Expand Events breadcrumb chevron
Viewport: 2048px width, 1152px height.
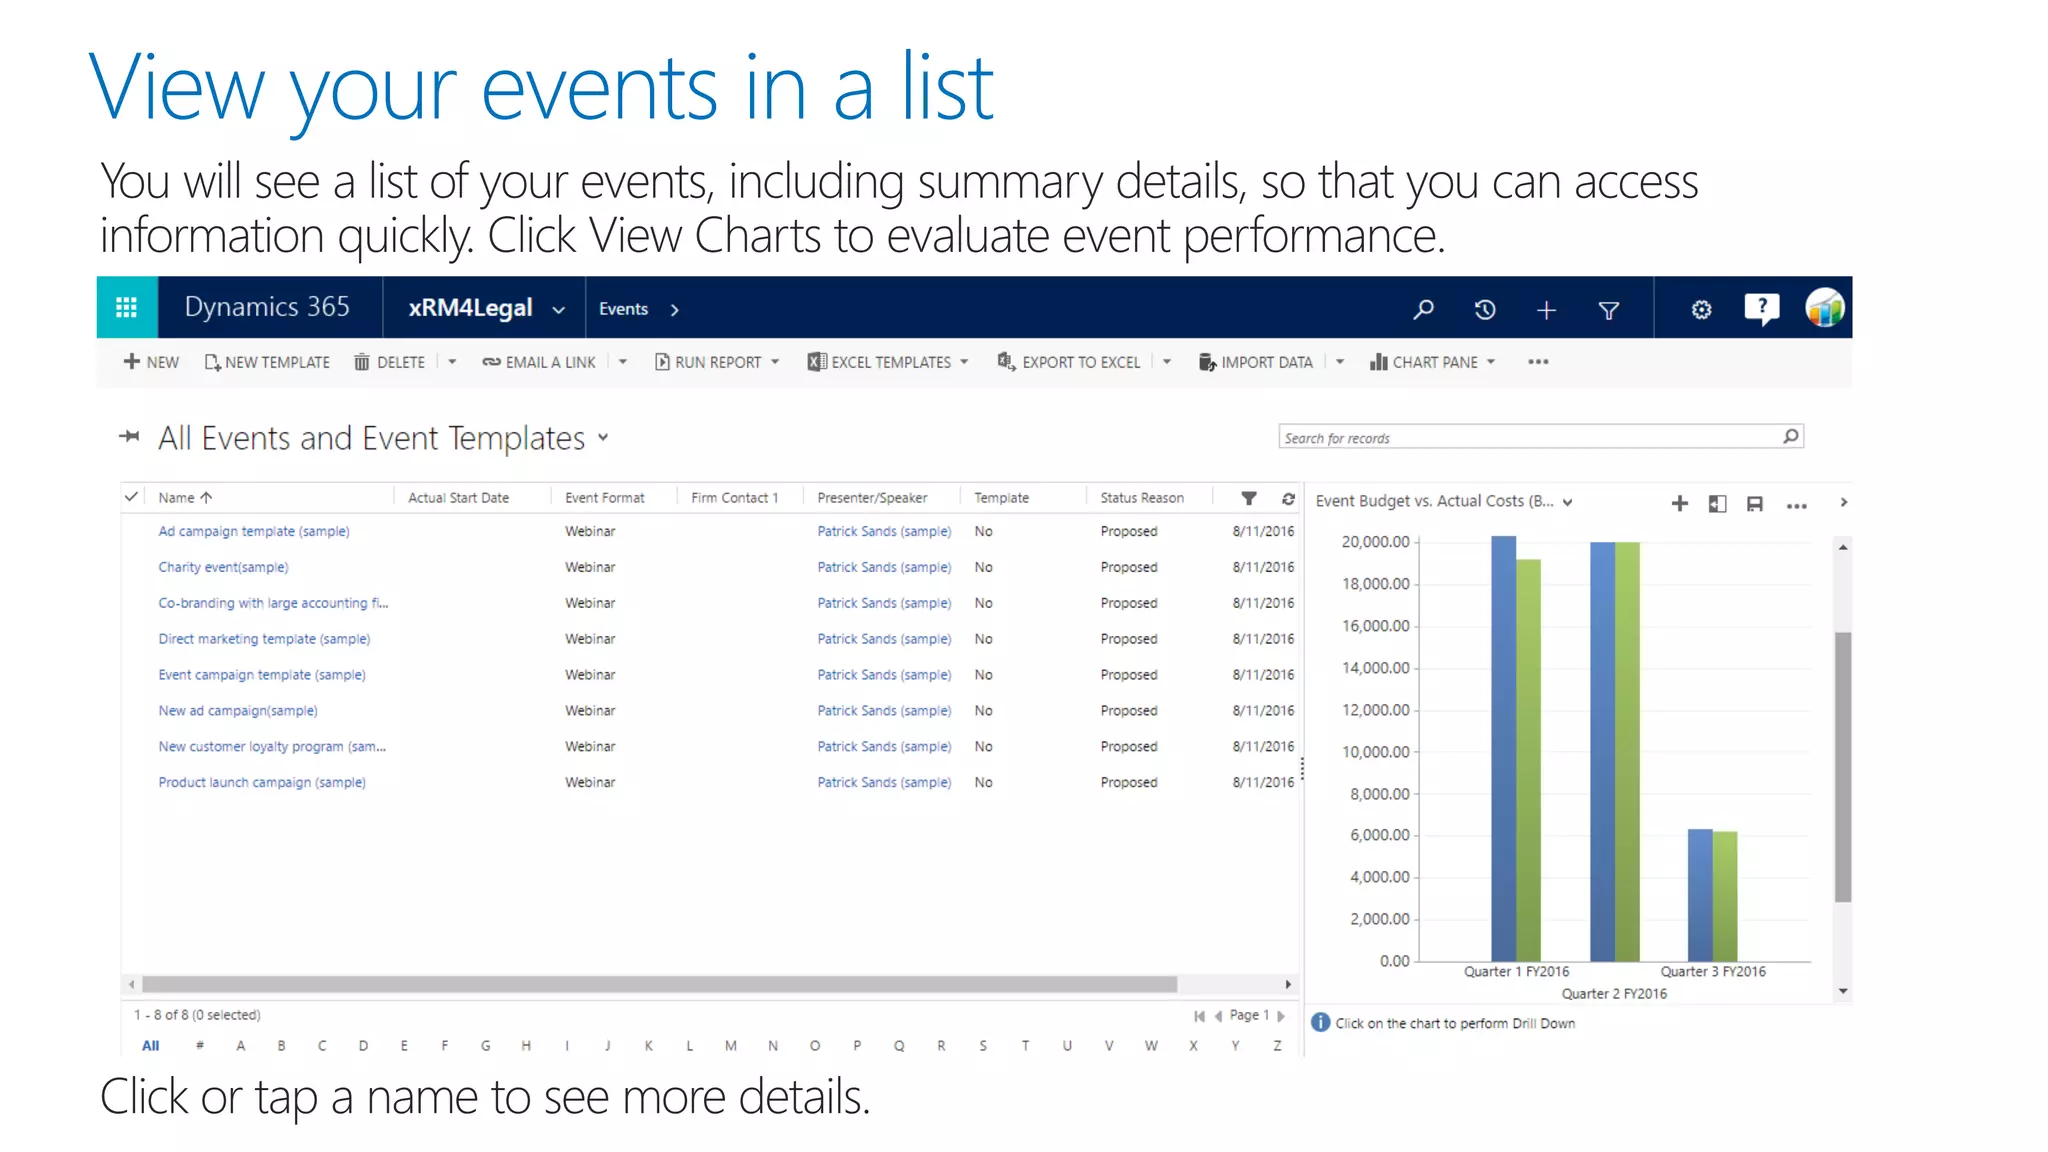tap(675, 310)
